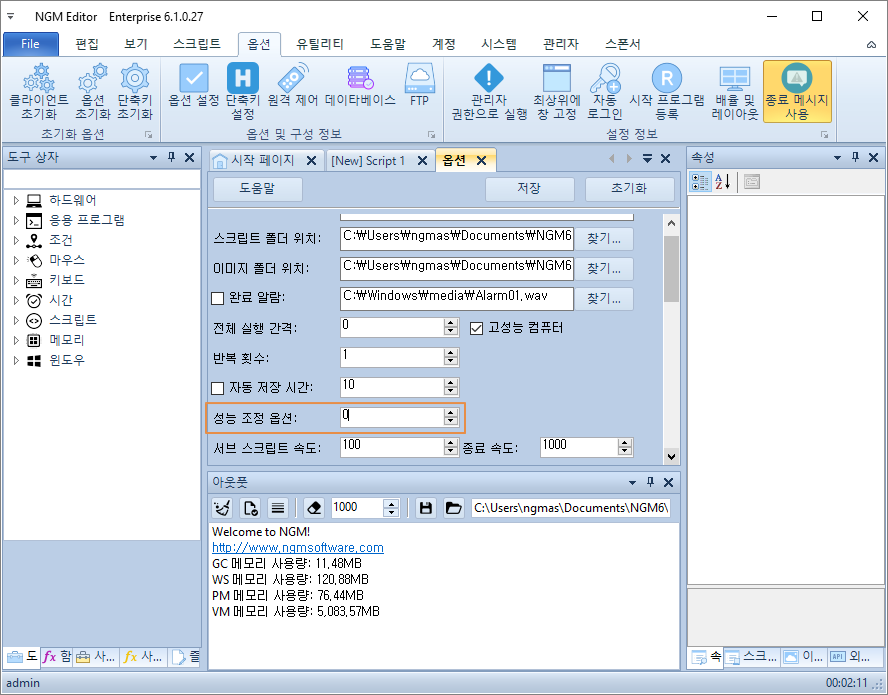Open the ngmsoftware.com link
The width and height of the screenshot is (888, 695).
coord(298,548)
